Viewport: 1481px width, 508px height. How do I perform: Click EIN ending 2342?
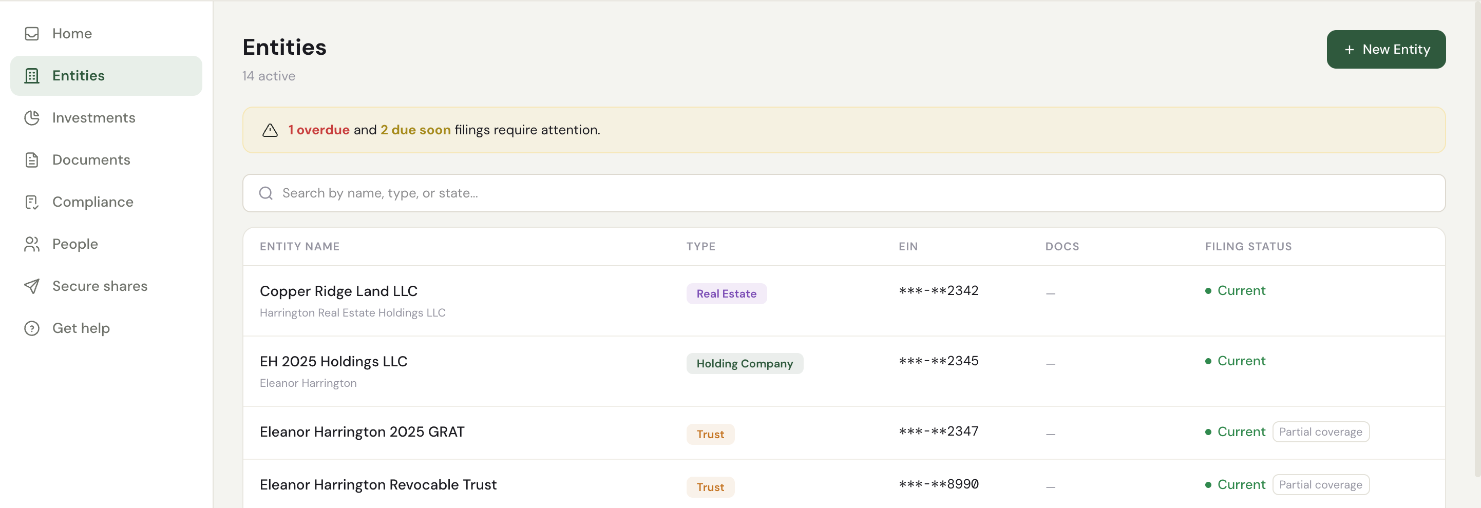pos(939,291)
